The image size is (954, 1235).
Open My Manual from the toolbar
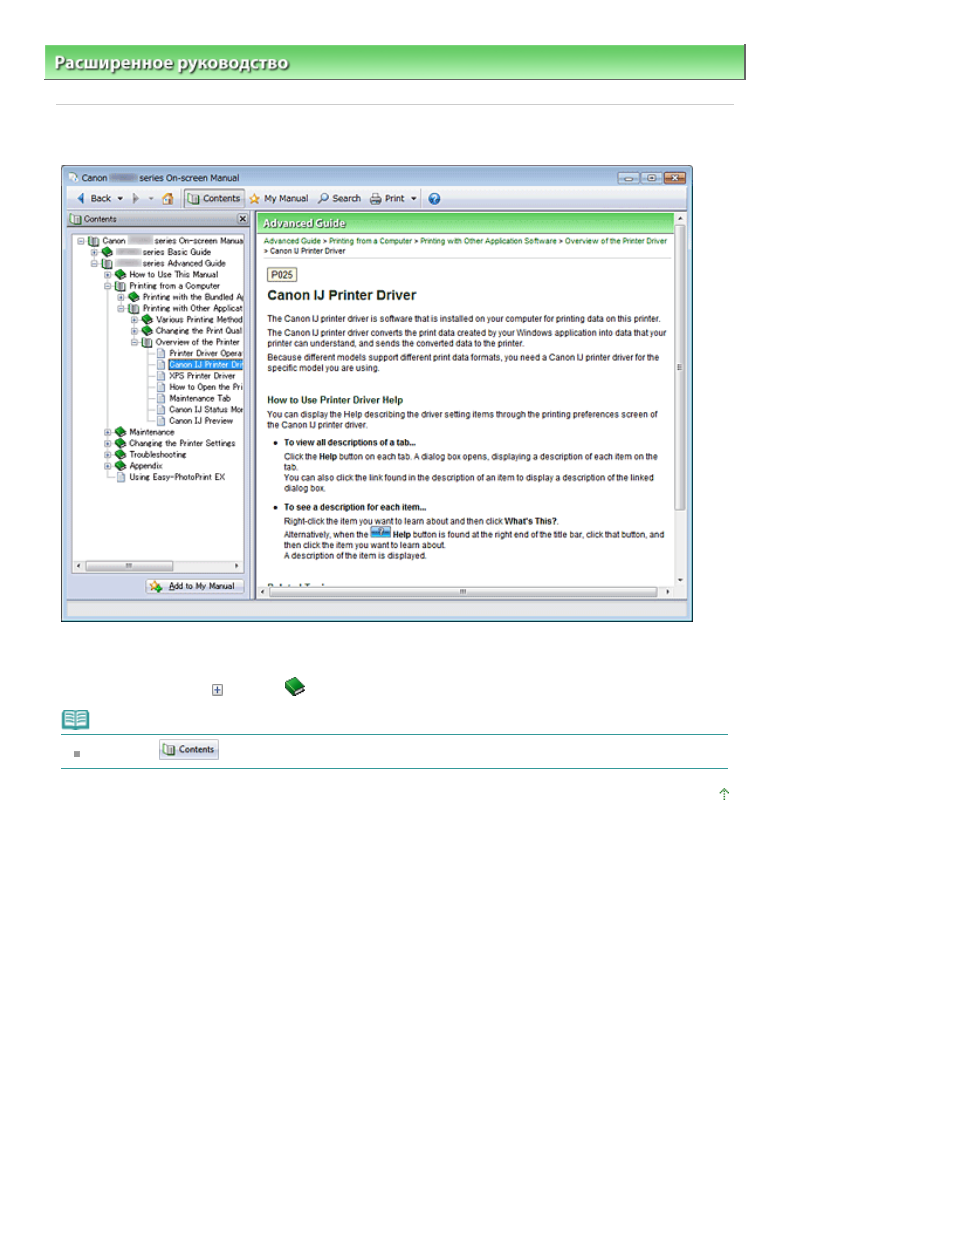[279, 198]
